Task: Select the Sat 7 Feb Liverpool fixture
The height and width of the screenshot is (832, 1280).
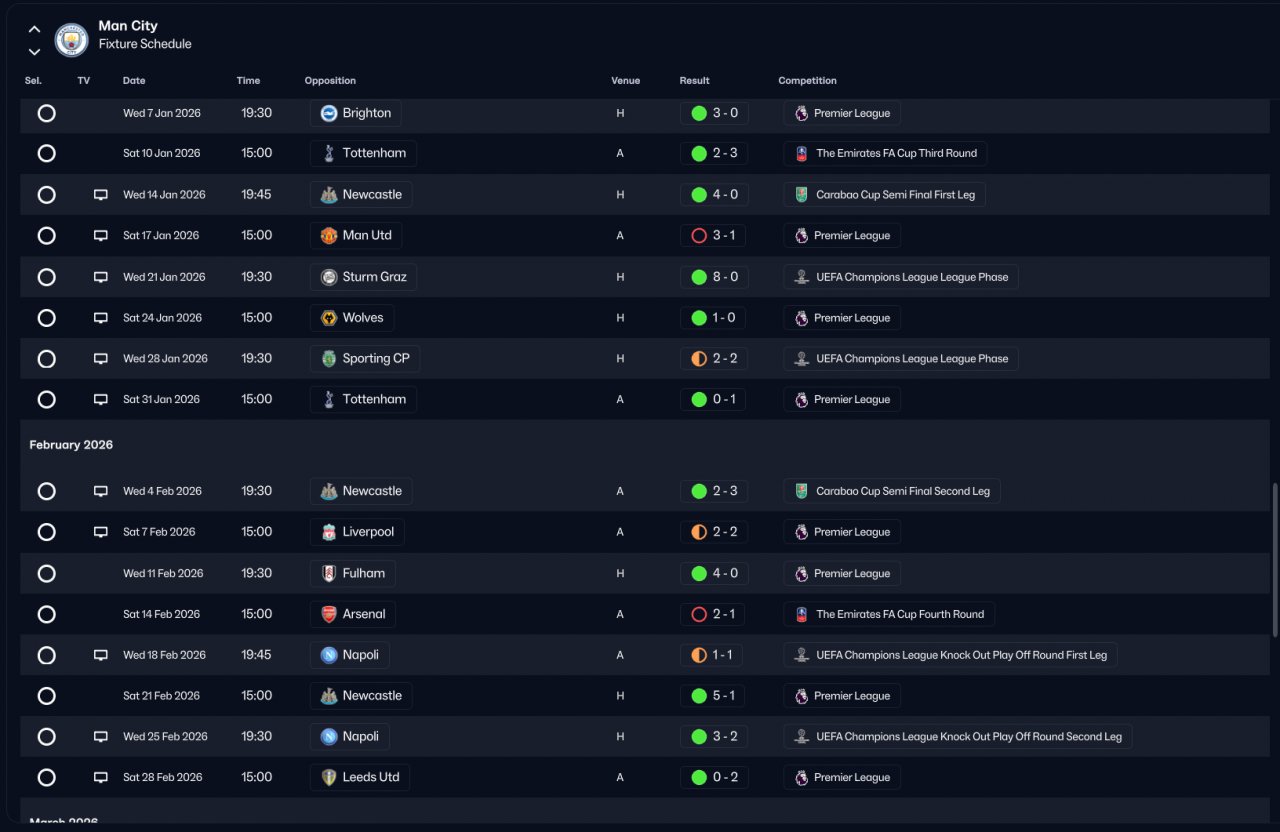Action: pos(46,532)
